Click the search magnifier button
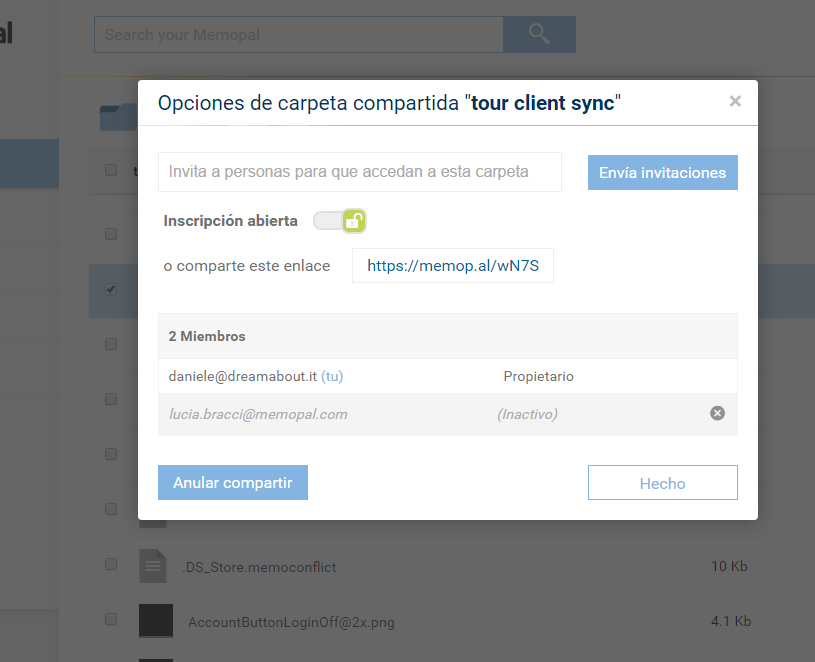Screen dimensions: 815x662 tap(539, 34)
